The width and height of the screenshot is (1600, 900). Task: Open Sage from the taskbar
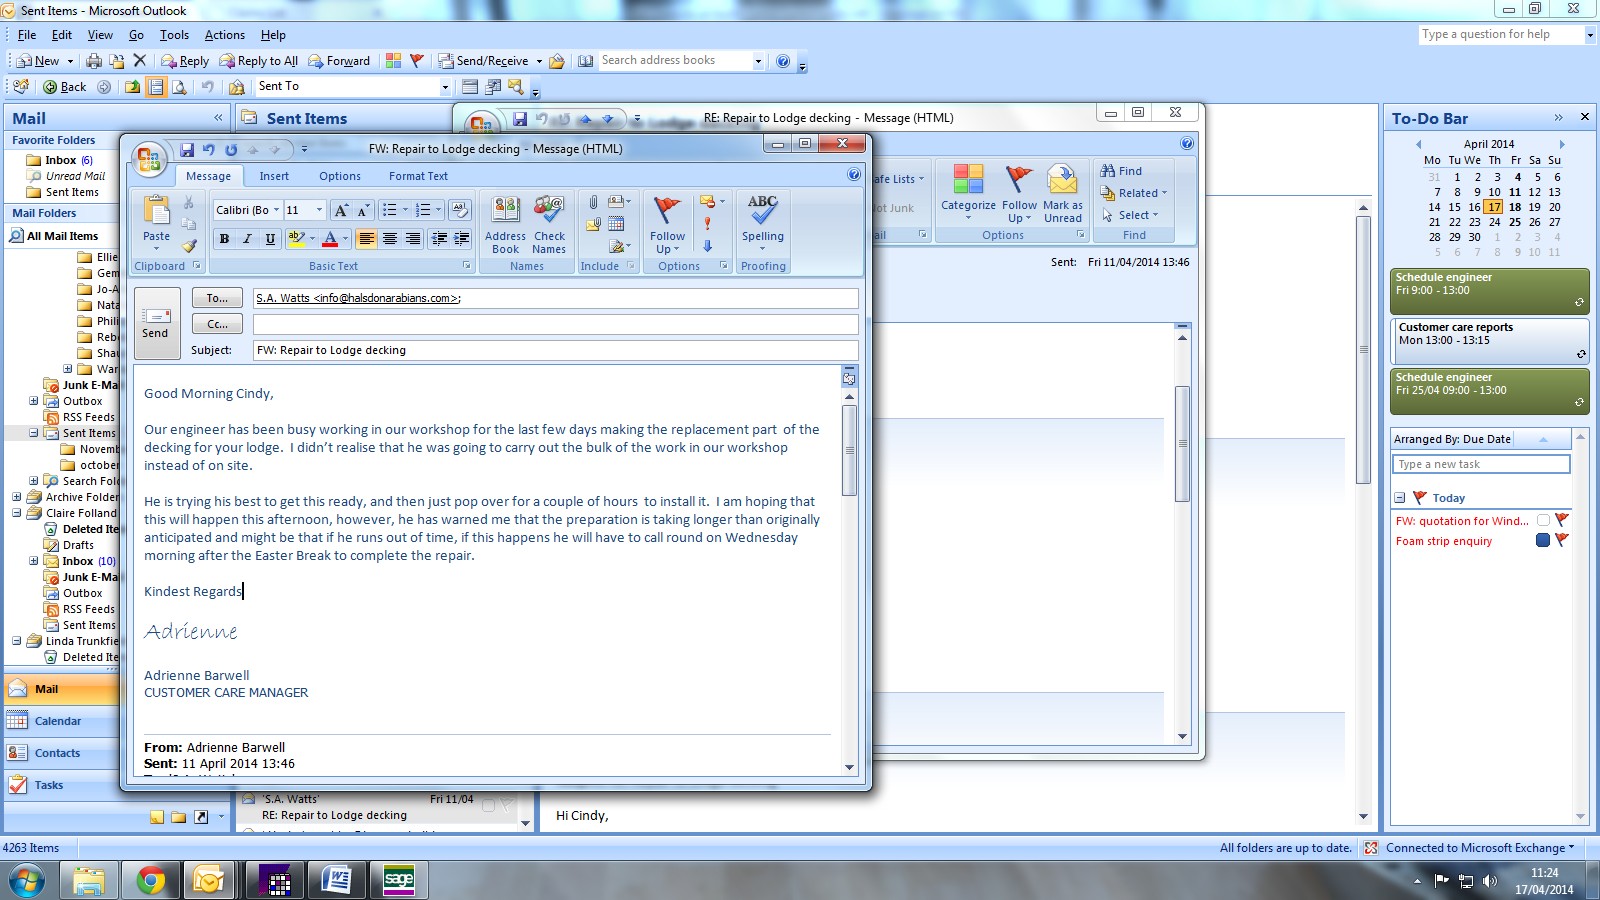[x=399, y=880]
